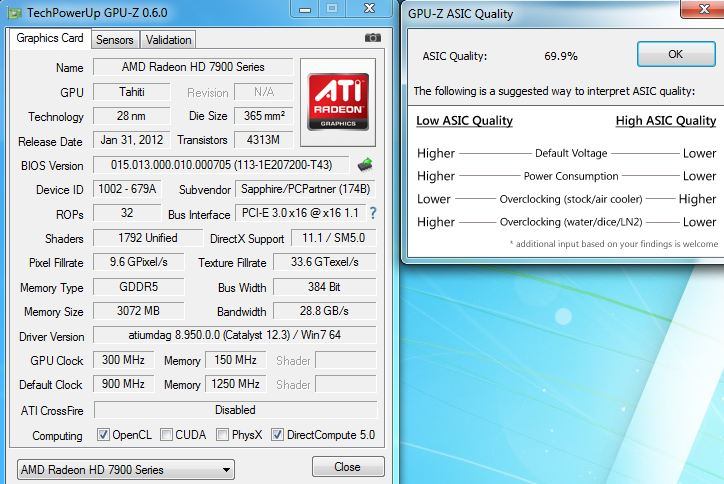The height and width of the screenshot is (484, 724).
Task: Click the BIOS Version value field
Action: coord(221,165)
